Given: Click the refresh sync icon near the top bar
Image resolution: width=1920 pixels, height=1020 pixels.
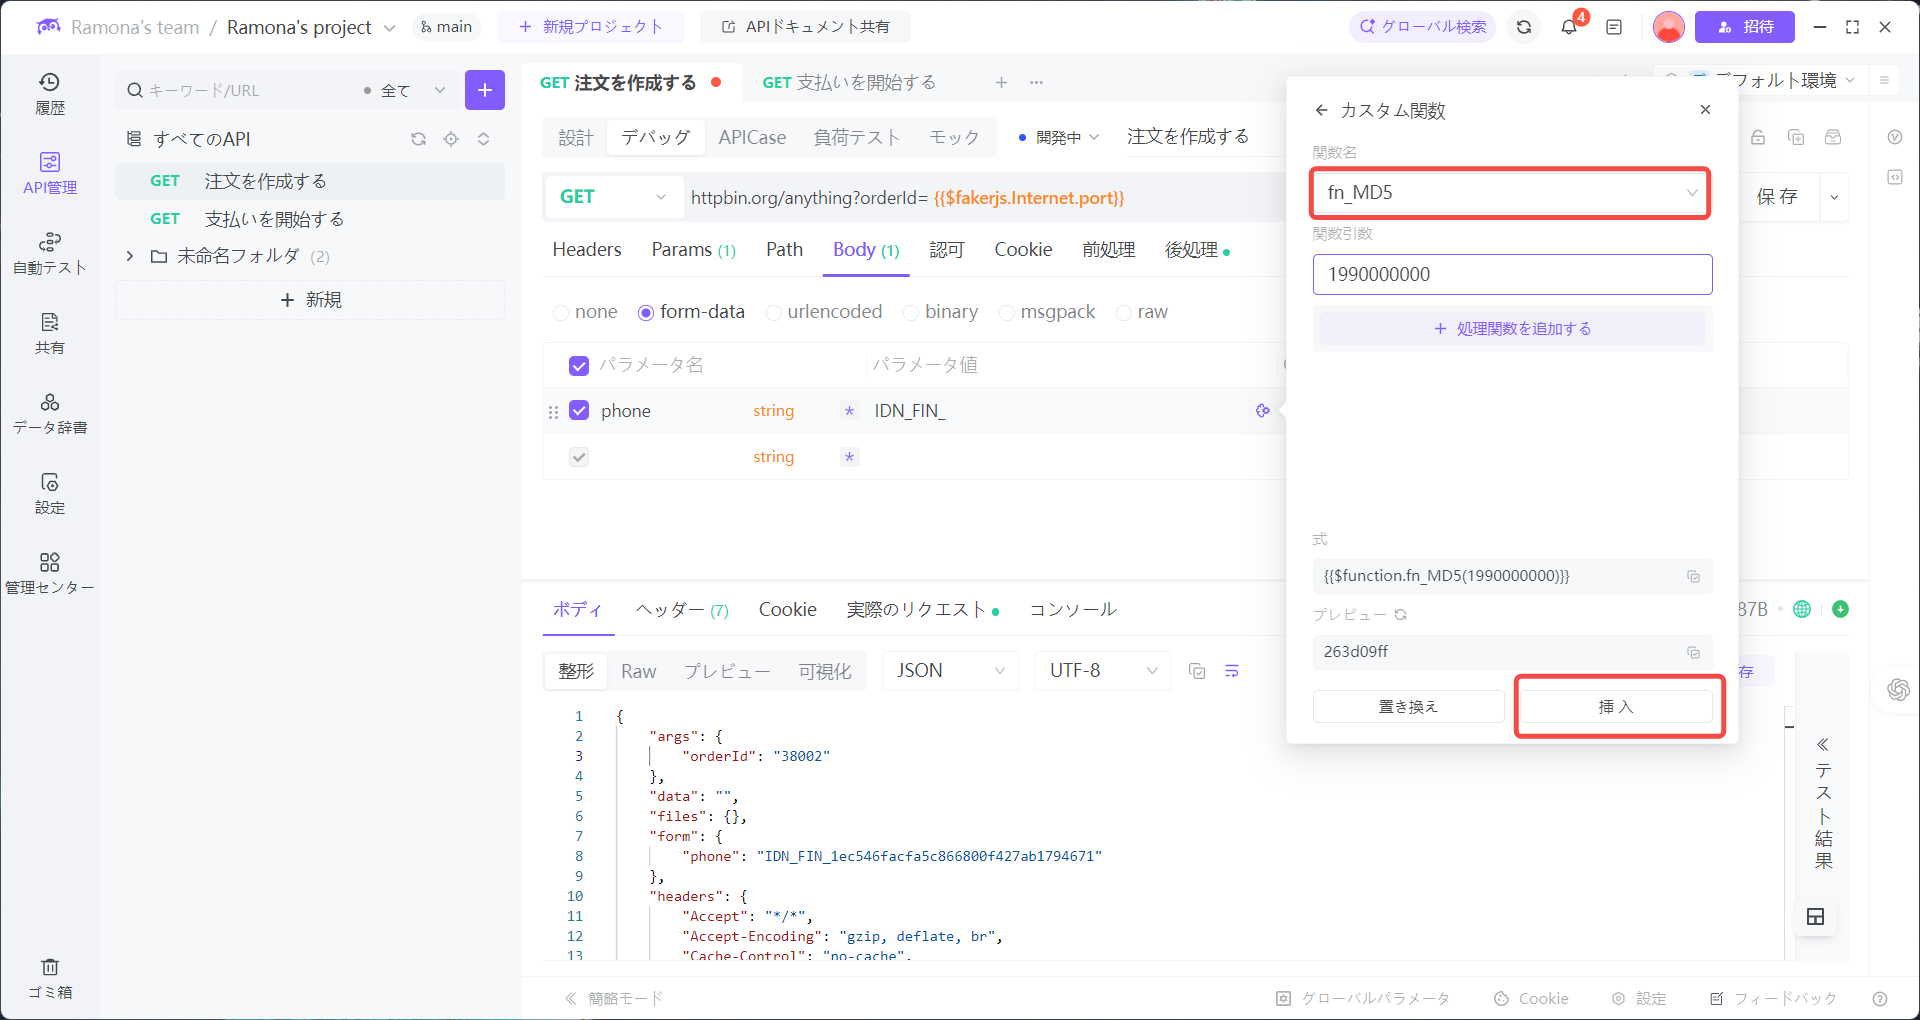Looking at the screenshot, I should (1522, 27).
